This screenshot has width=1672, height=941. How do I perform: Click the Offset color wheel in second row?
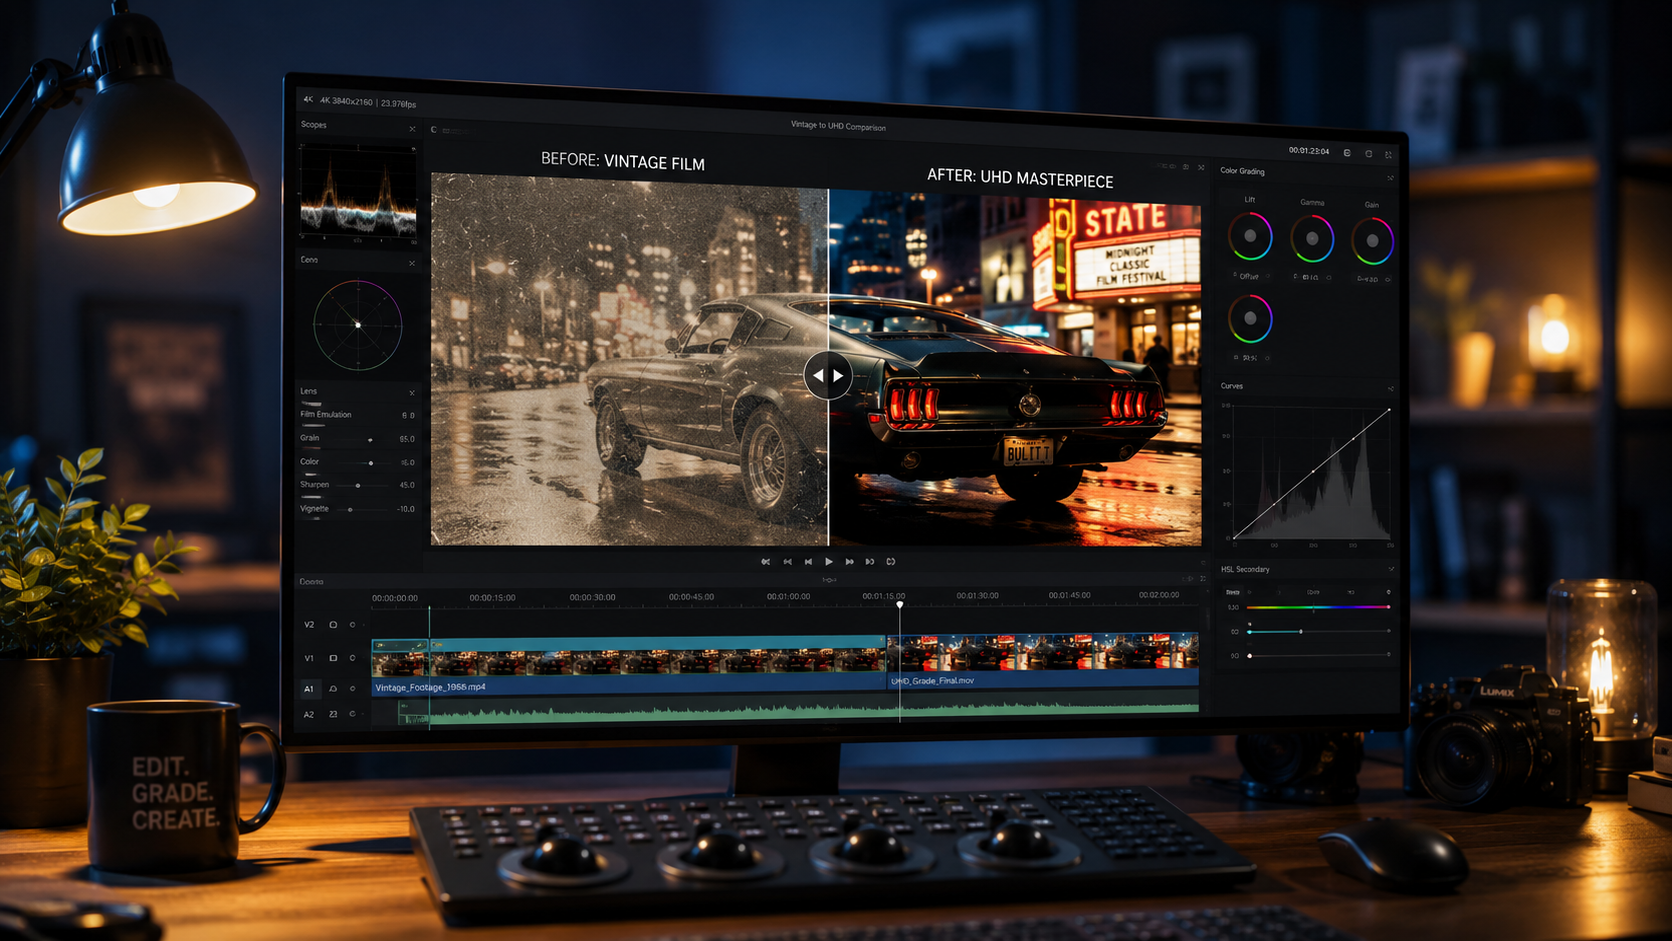pos(1250,319)
